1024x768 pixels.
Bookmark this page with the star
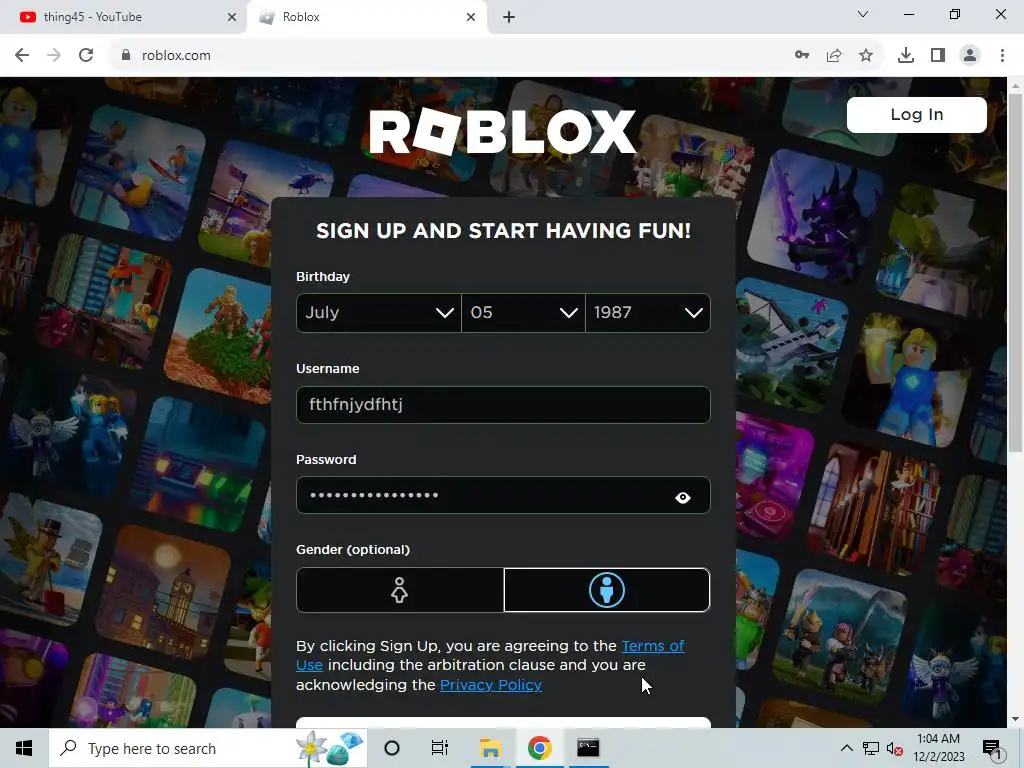866,56
